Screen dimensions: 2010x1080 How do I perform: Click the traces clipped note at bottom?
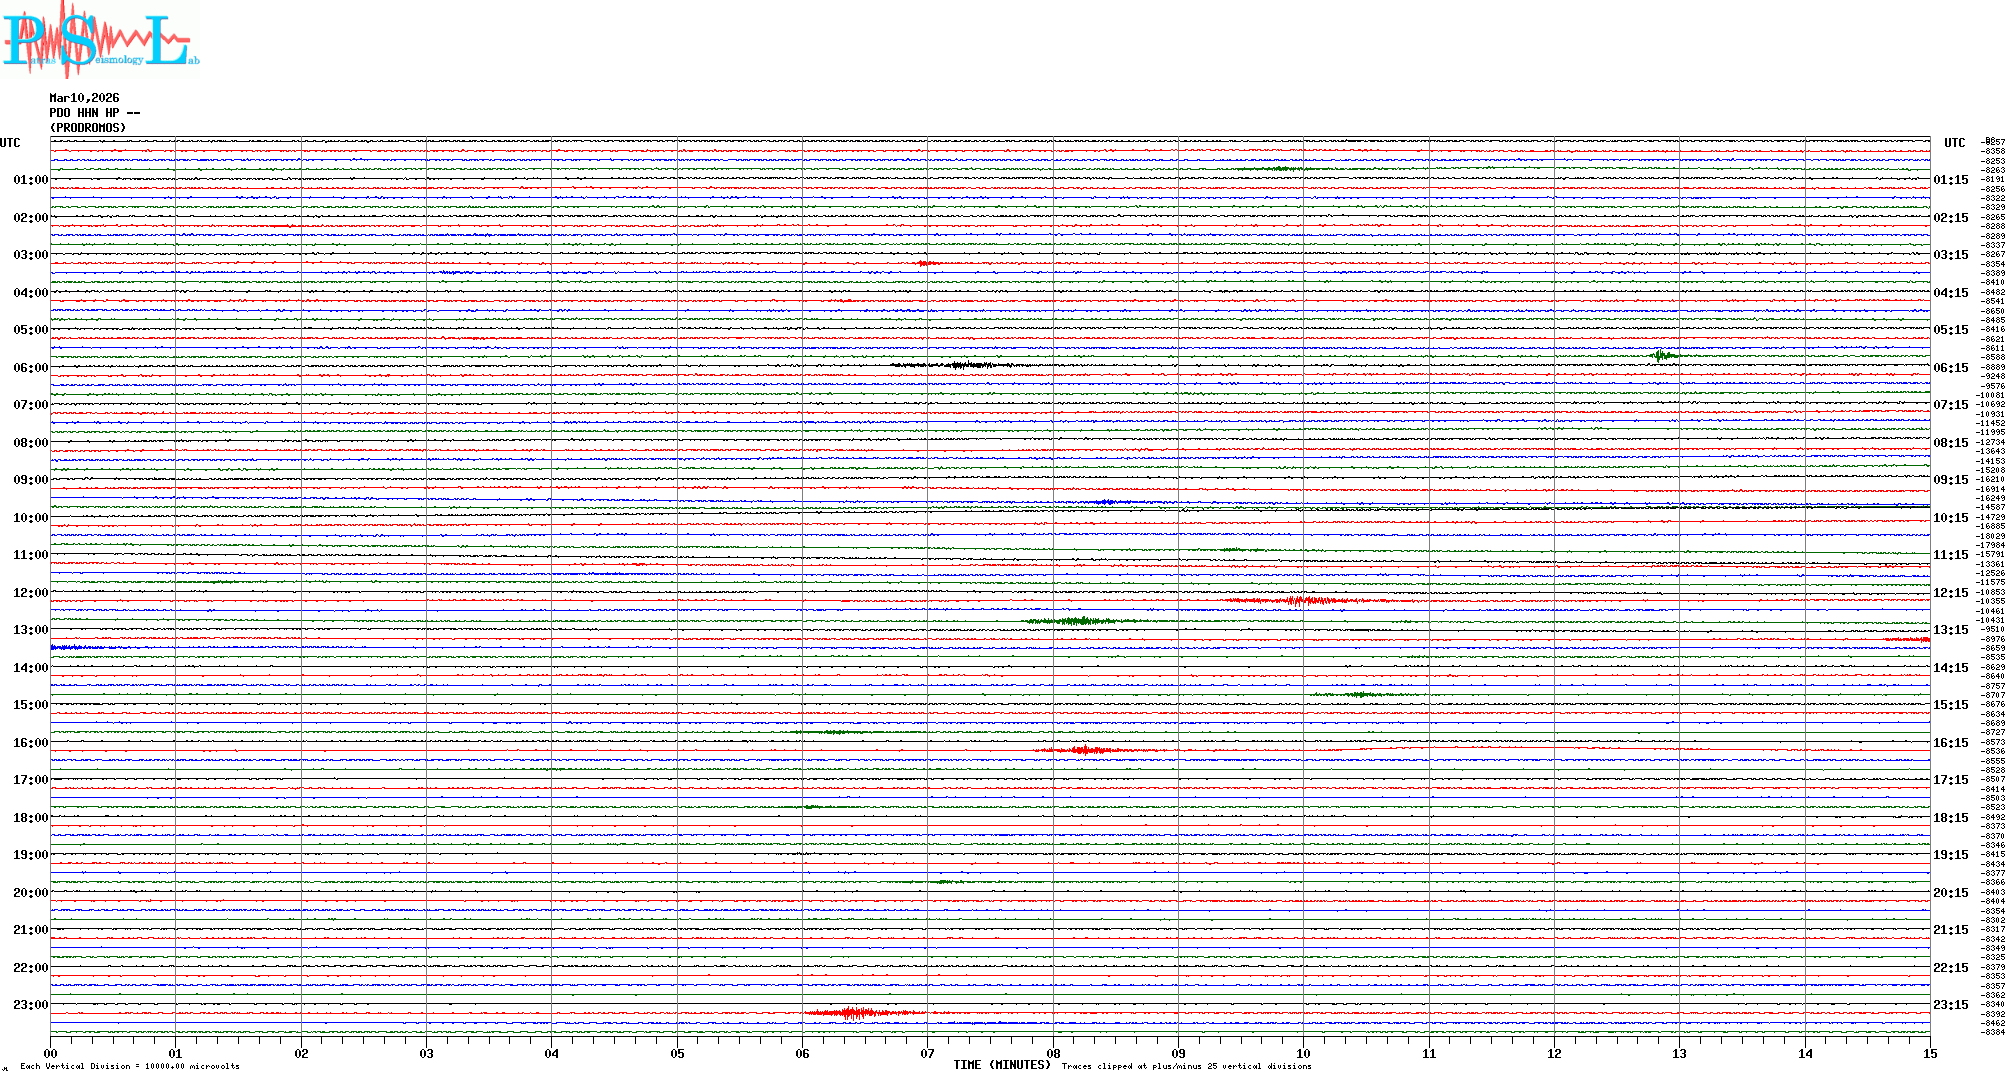[x=1186, y=1066]
